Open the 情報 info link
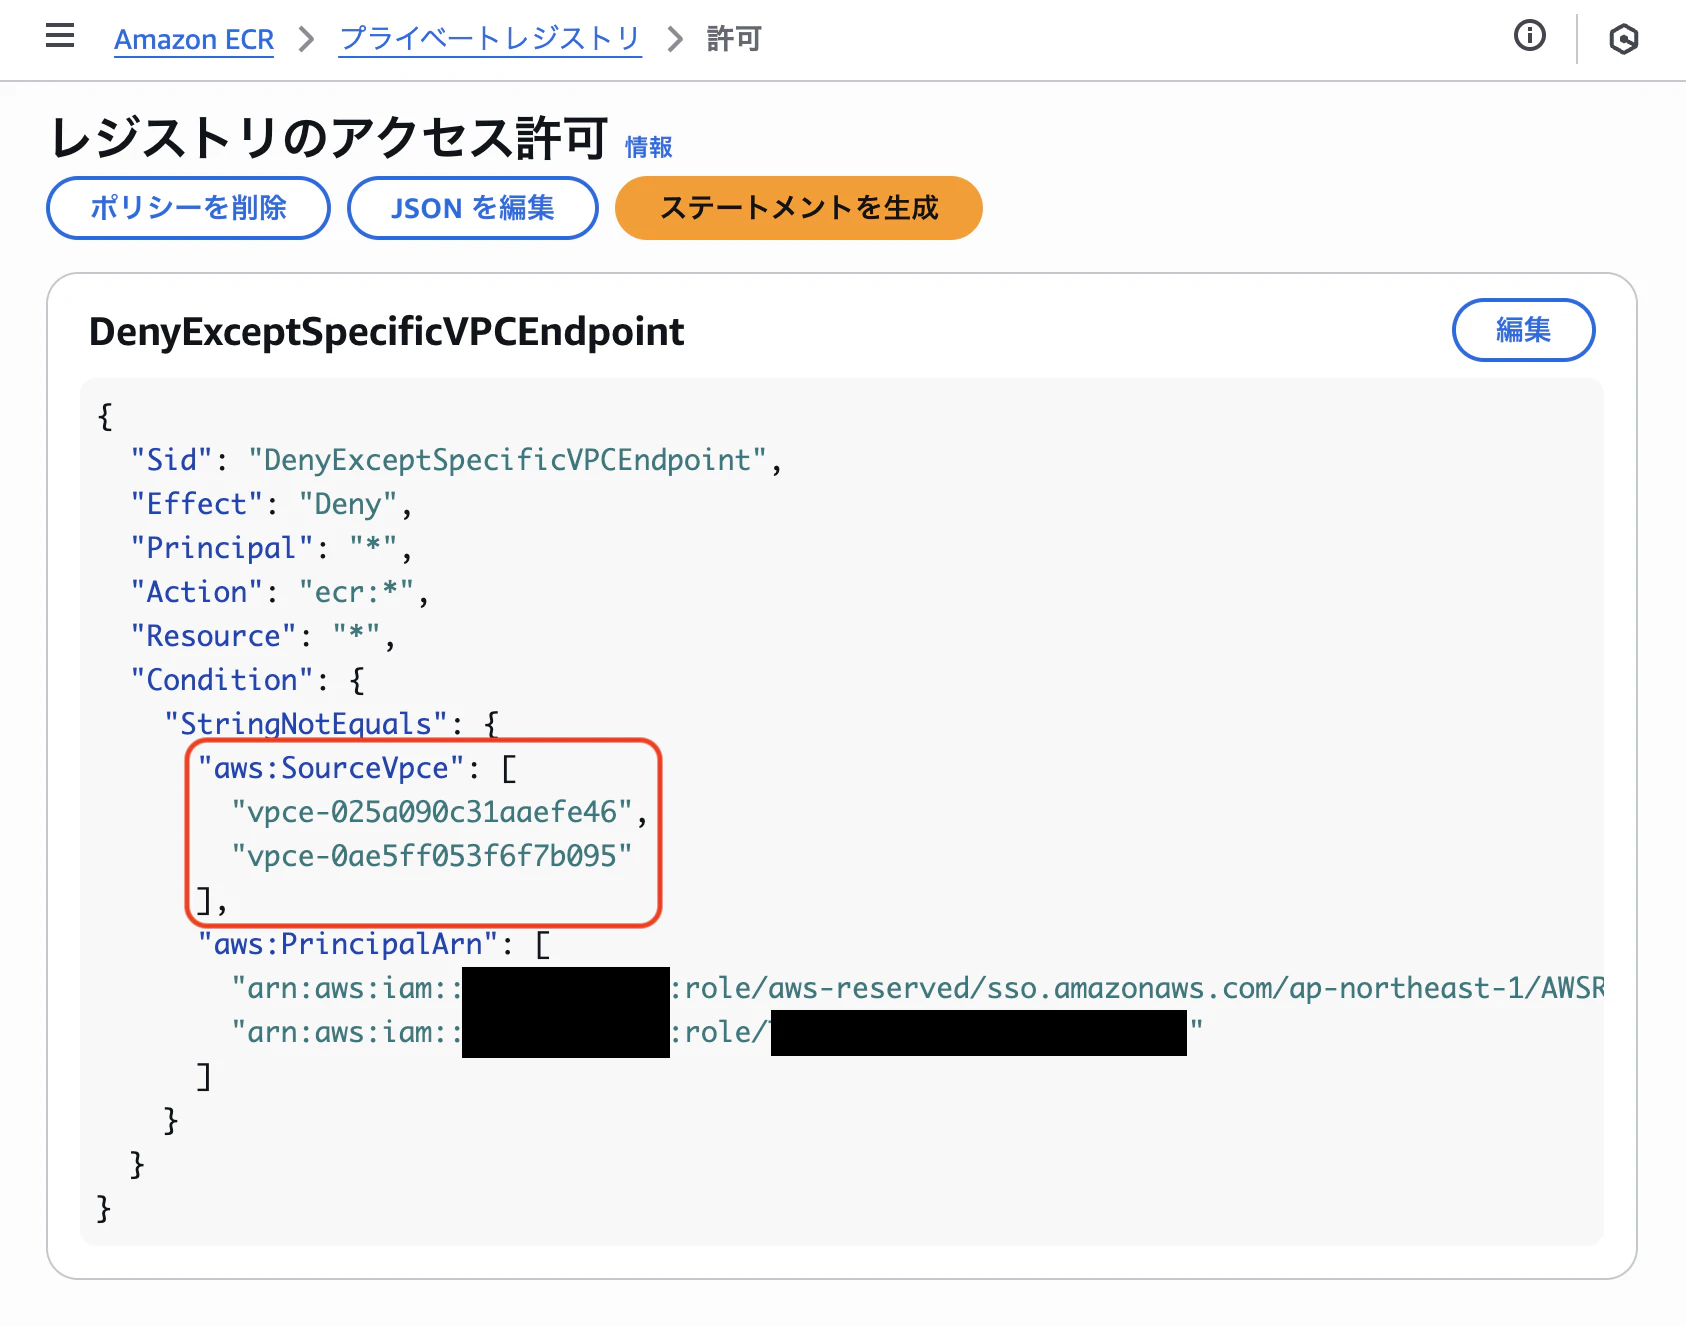 click(x=649, y=147)
